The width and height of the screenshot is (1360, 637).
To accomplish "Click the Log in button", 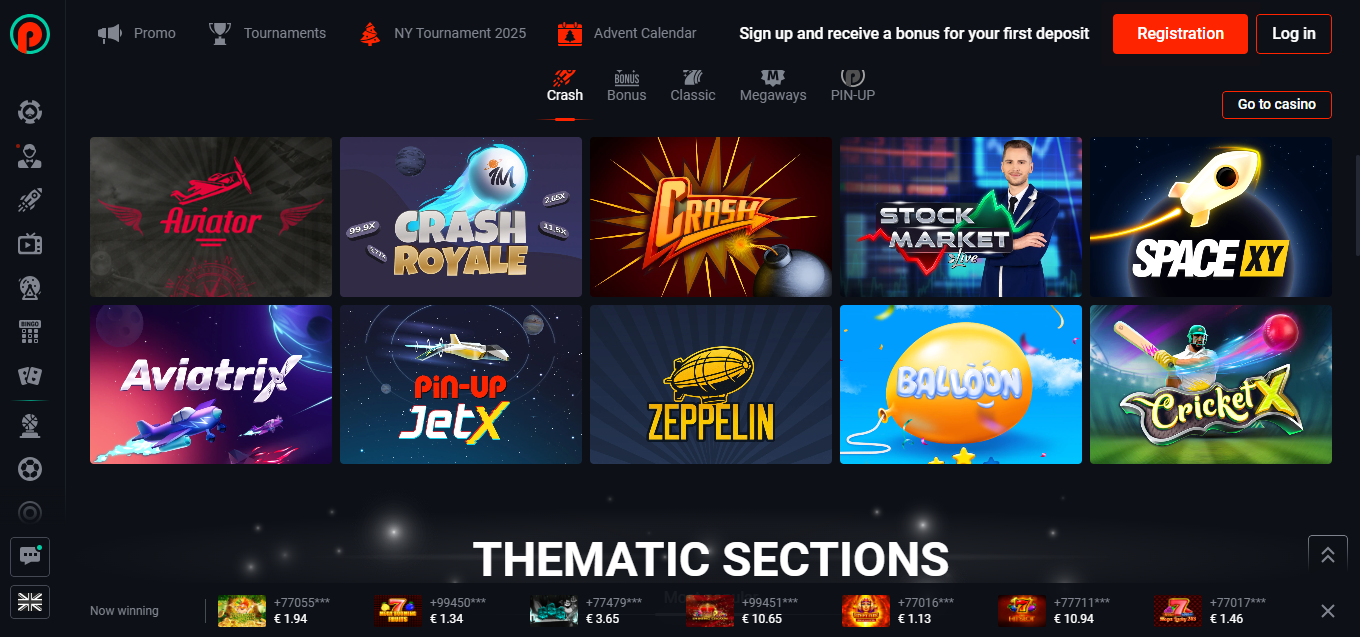I will click(x=1294, y=34).
